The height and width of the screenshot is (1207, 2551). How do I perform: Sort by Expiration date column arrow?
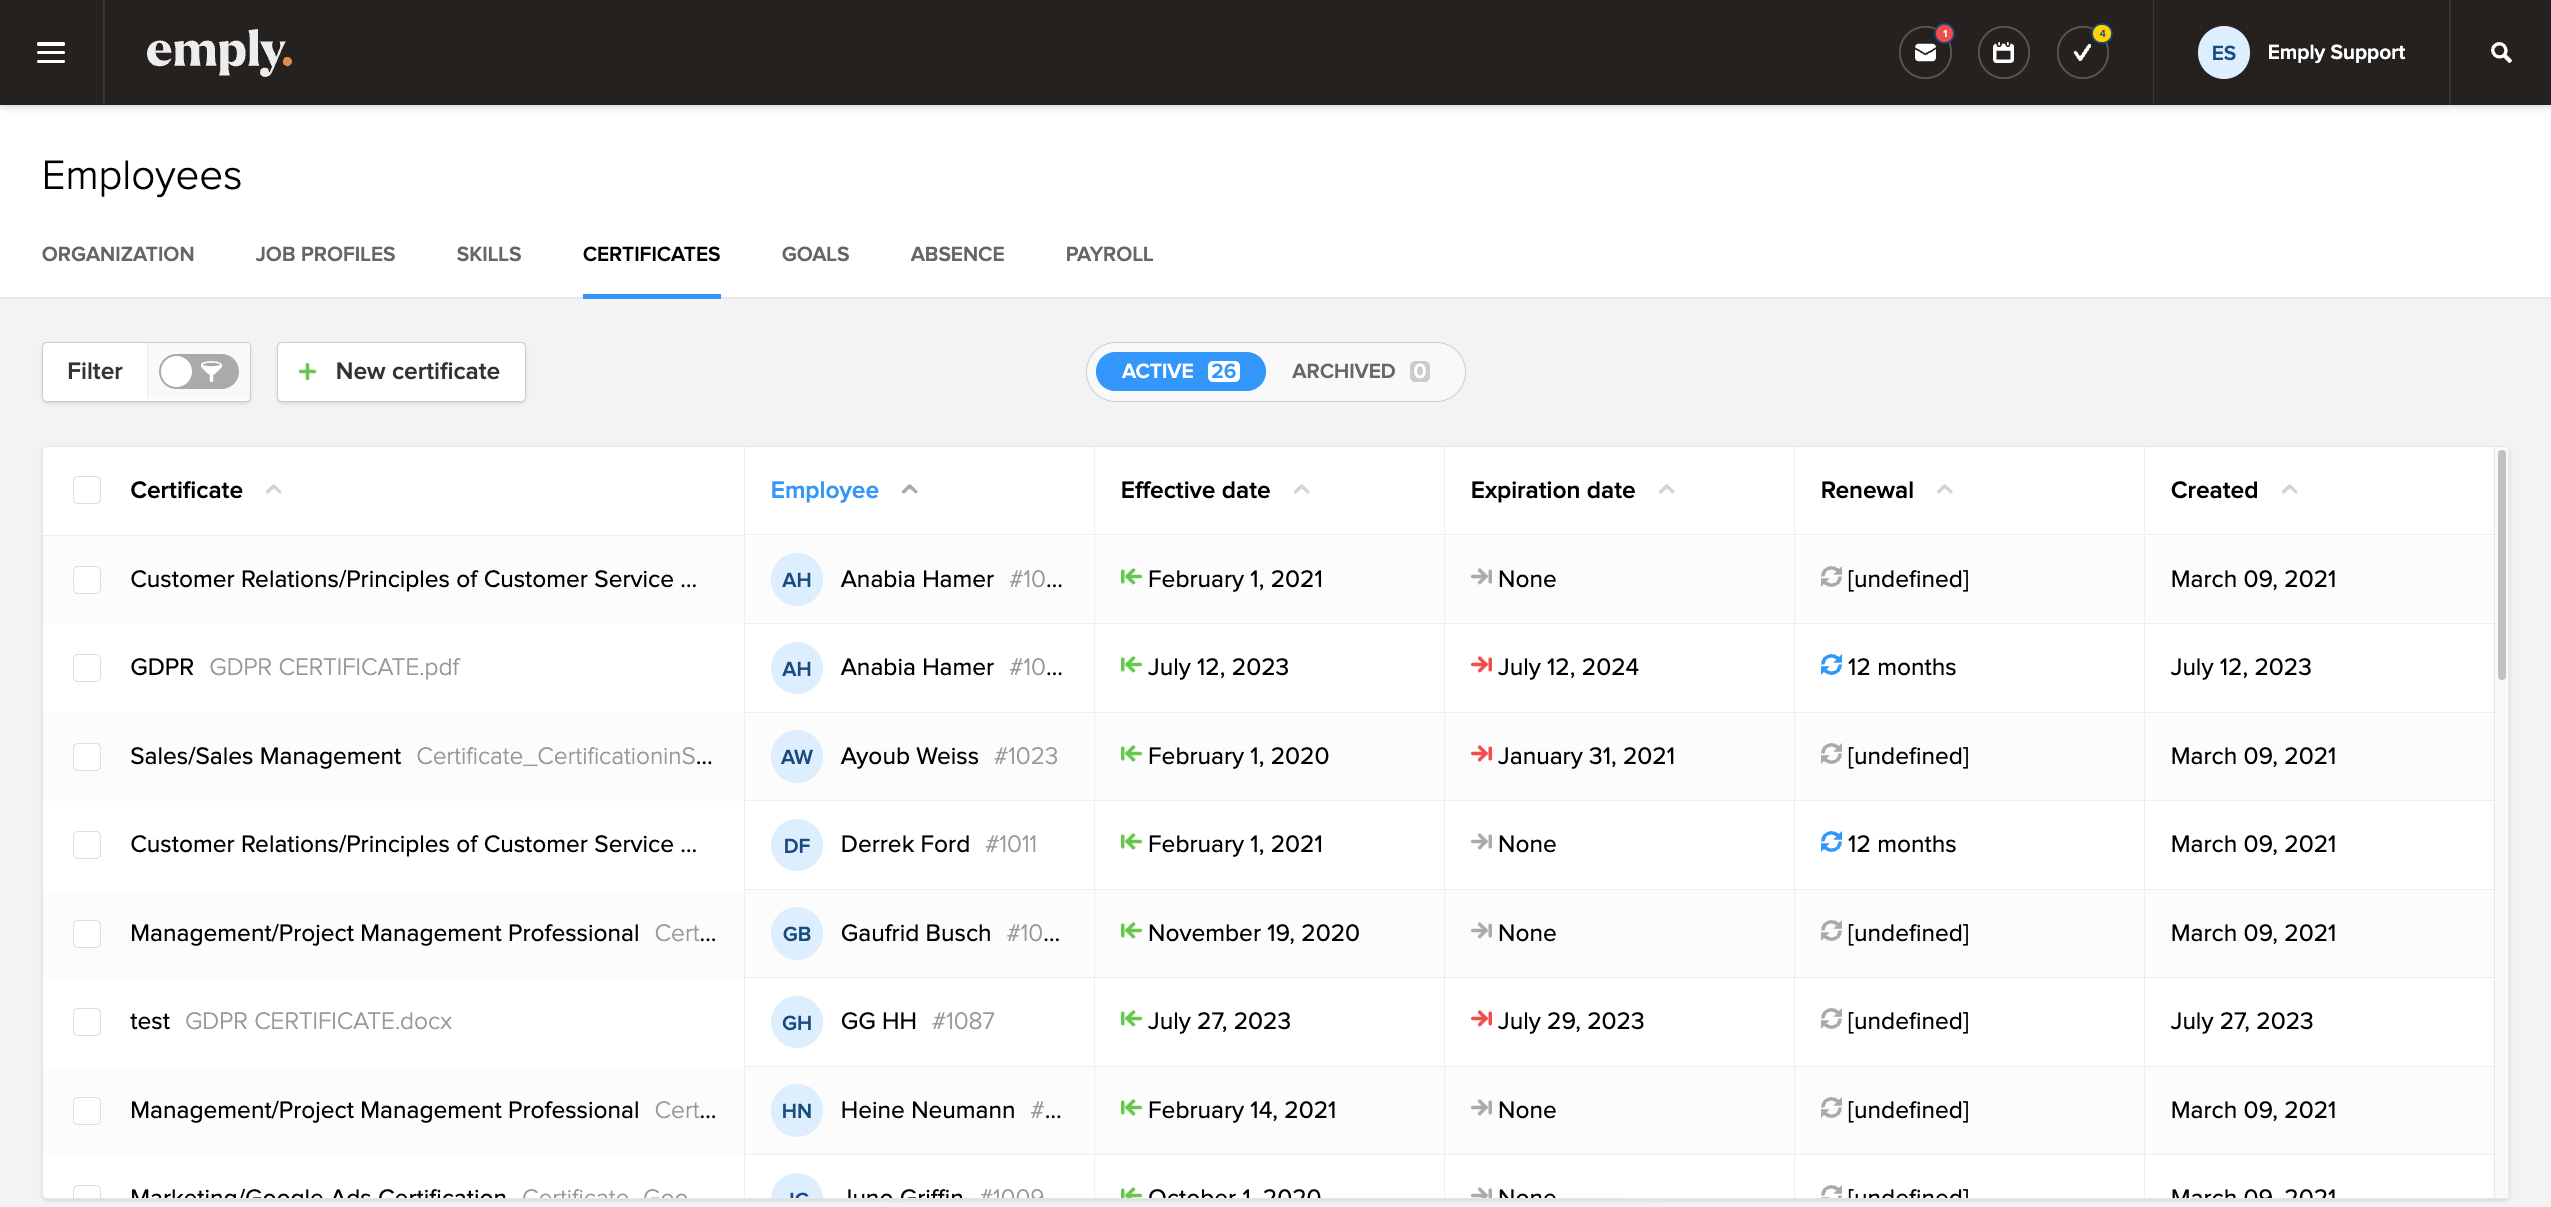tap(1667, 490)
